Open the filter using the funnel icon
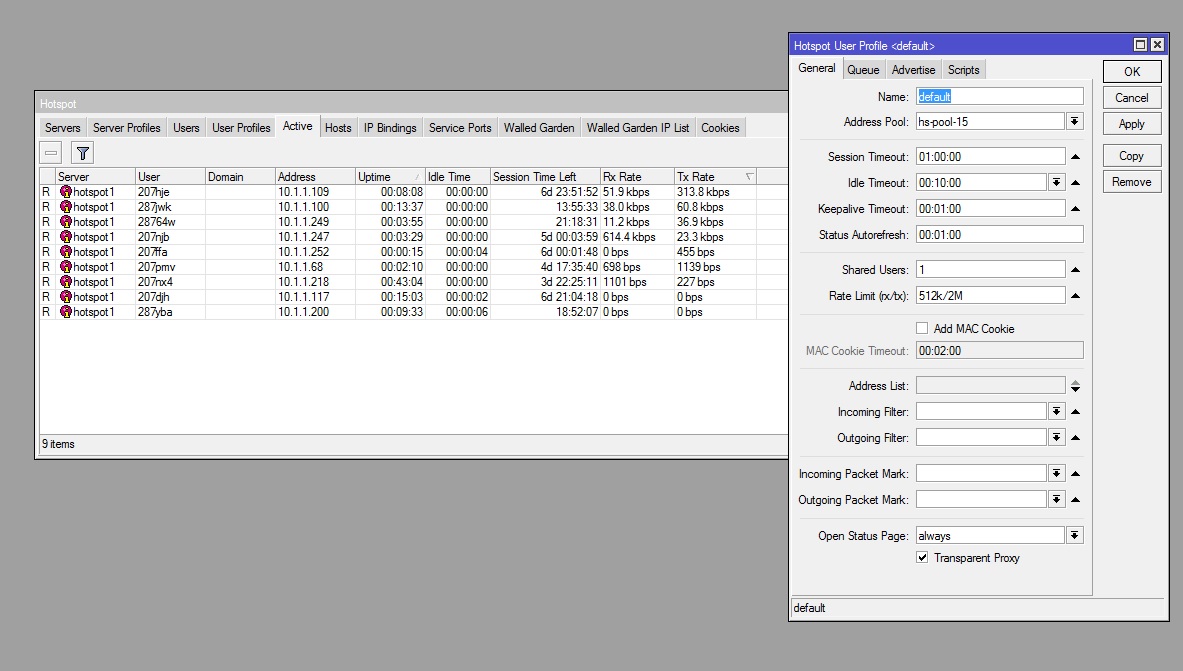 click(x=82, y=152)
